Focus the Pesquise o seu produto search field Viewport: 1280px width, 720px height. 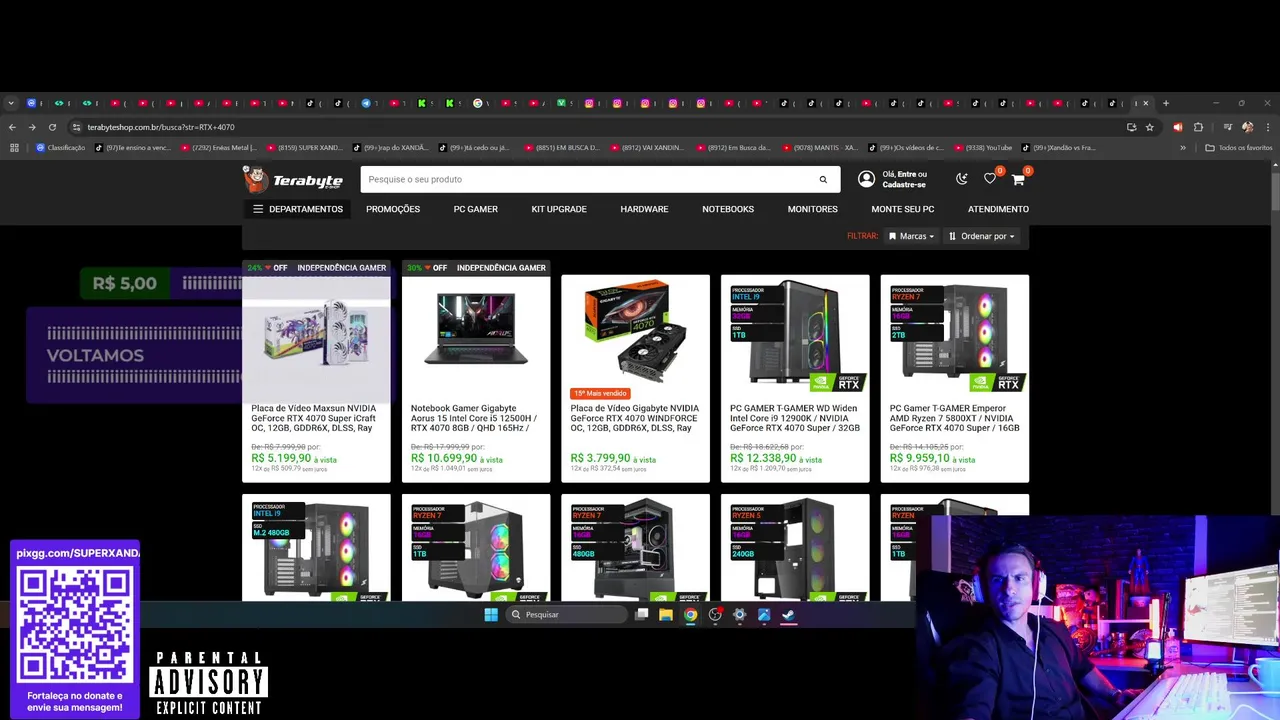click(x=588, y=180)
